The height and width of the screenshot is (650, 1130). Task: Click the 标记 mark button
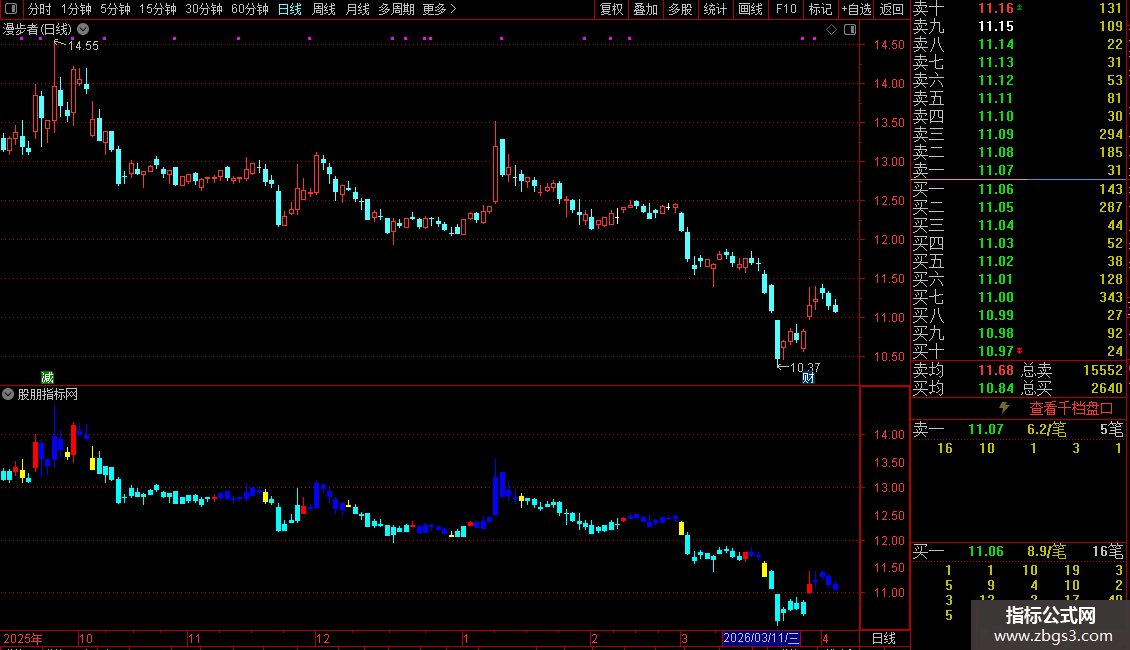click(820, 9)
